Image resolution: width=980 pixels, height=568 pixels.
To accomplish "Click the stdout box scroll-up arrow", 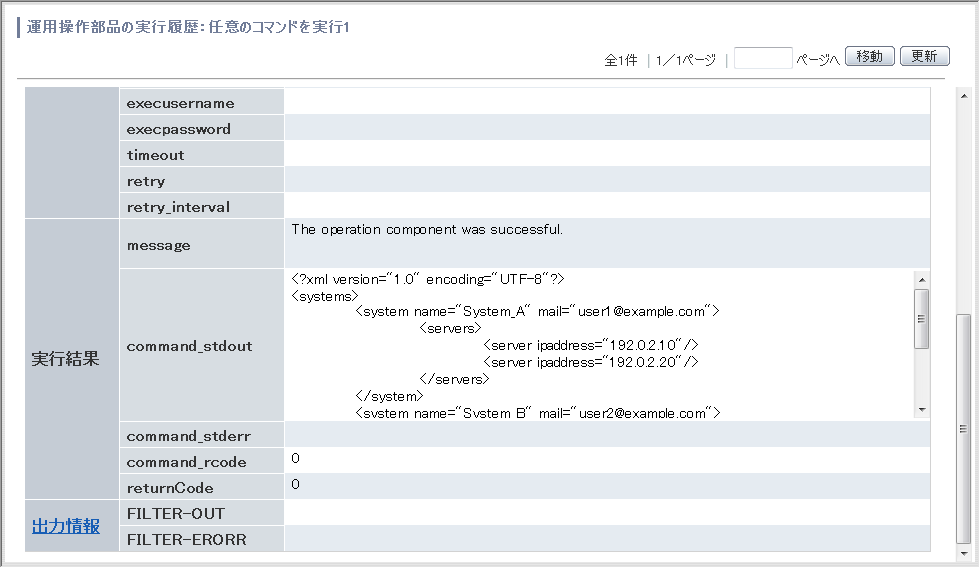I will tap(922, 280).
